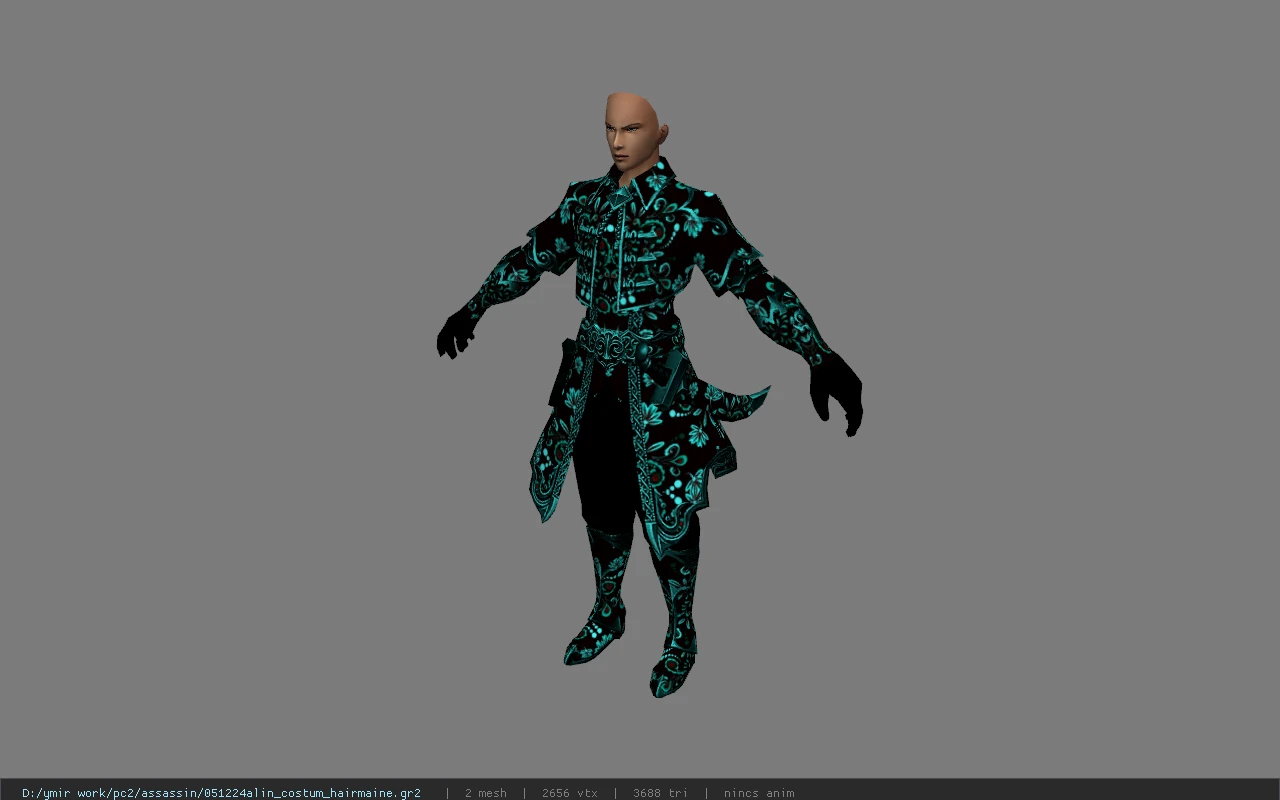This screenshot has width=1280, height=800.
Task: Click the boot that stands higher up
Action: [x=597, y=600]
